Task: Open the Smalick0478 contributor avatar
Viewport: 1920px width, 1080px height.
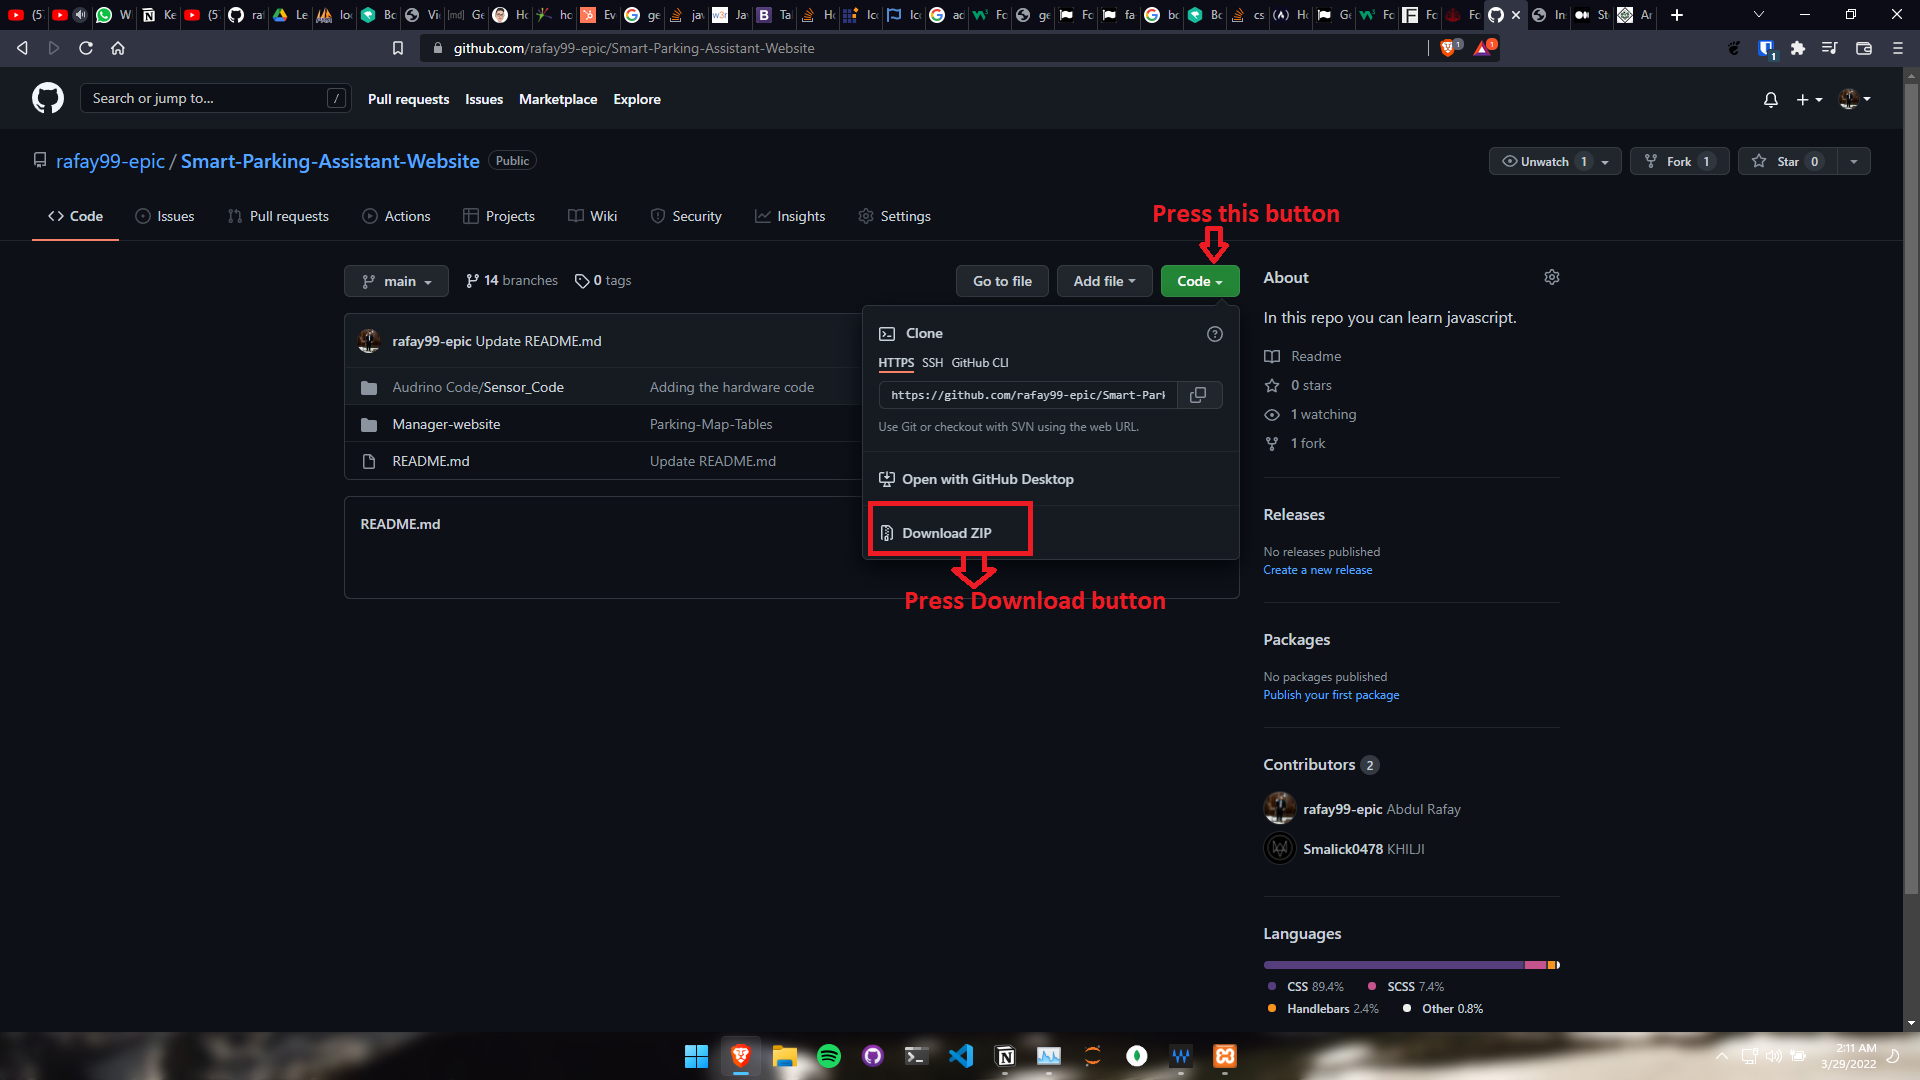Action: tap(1279, 848)
